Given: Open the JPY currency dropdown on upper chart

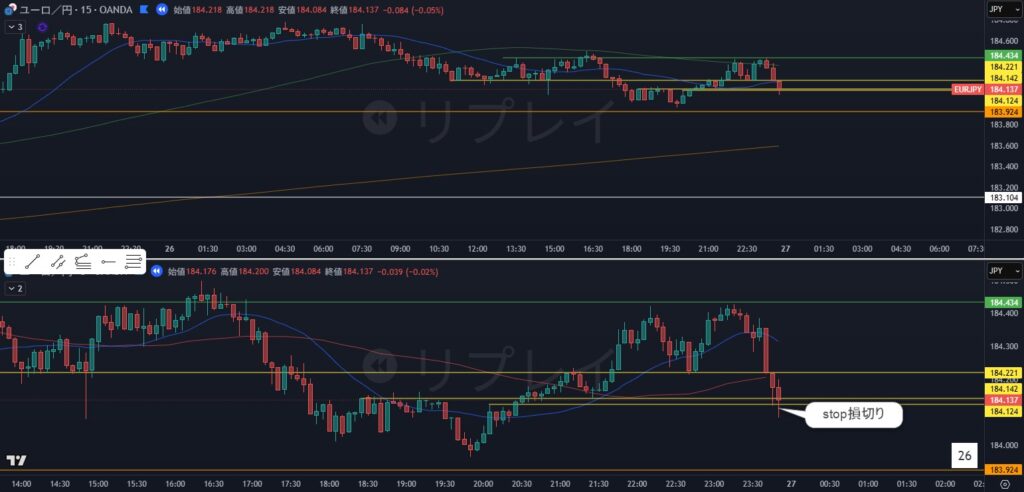Looking at the screenshot, I should pyautogui.click(x=1004, y=9).
